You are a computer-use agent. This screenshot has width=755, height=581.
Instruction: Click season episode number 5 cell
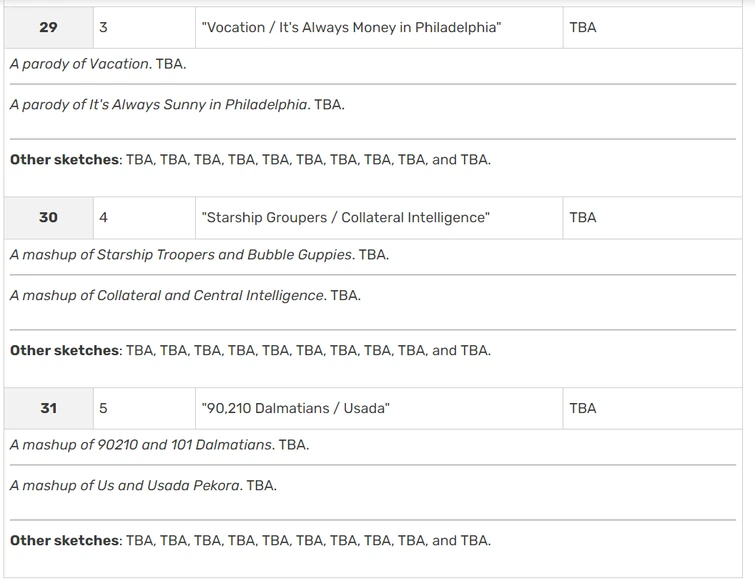[x=144, y=408]
